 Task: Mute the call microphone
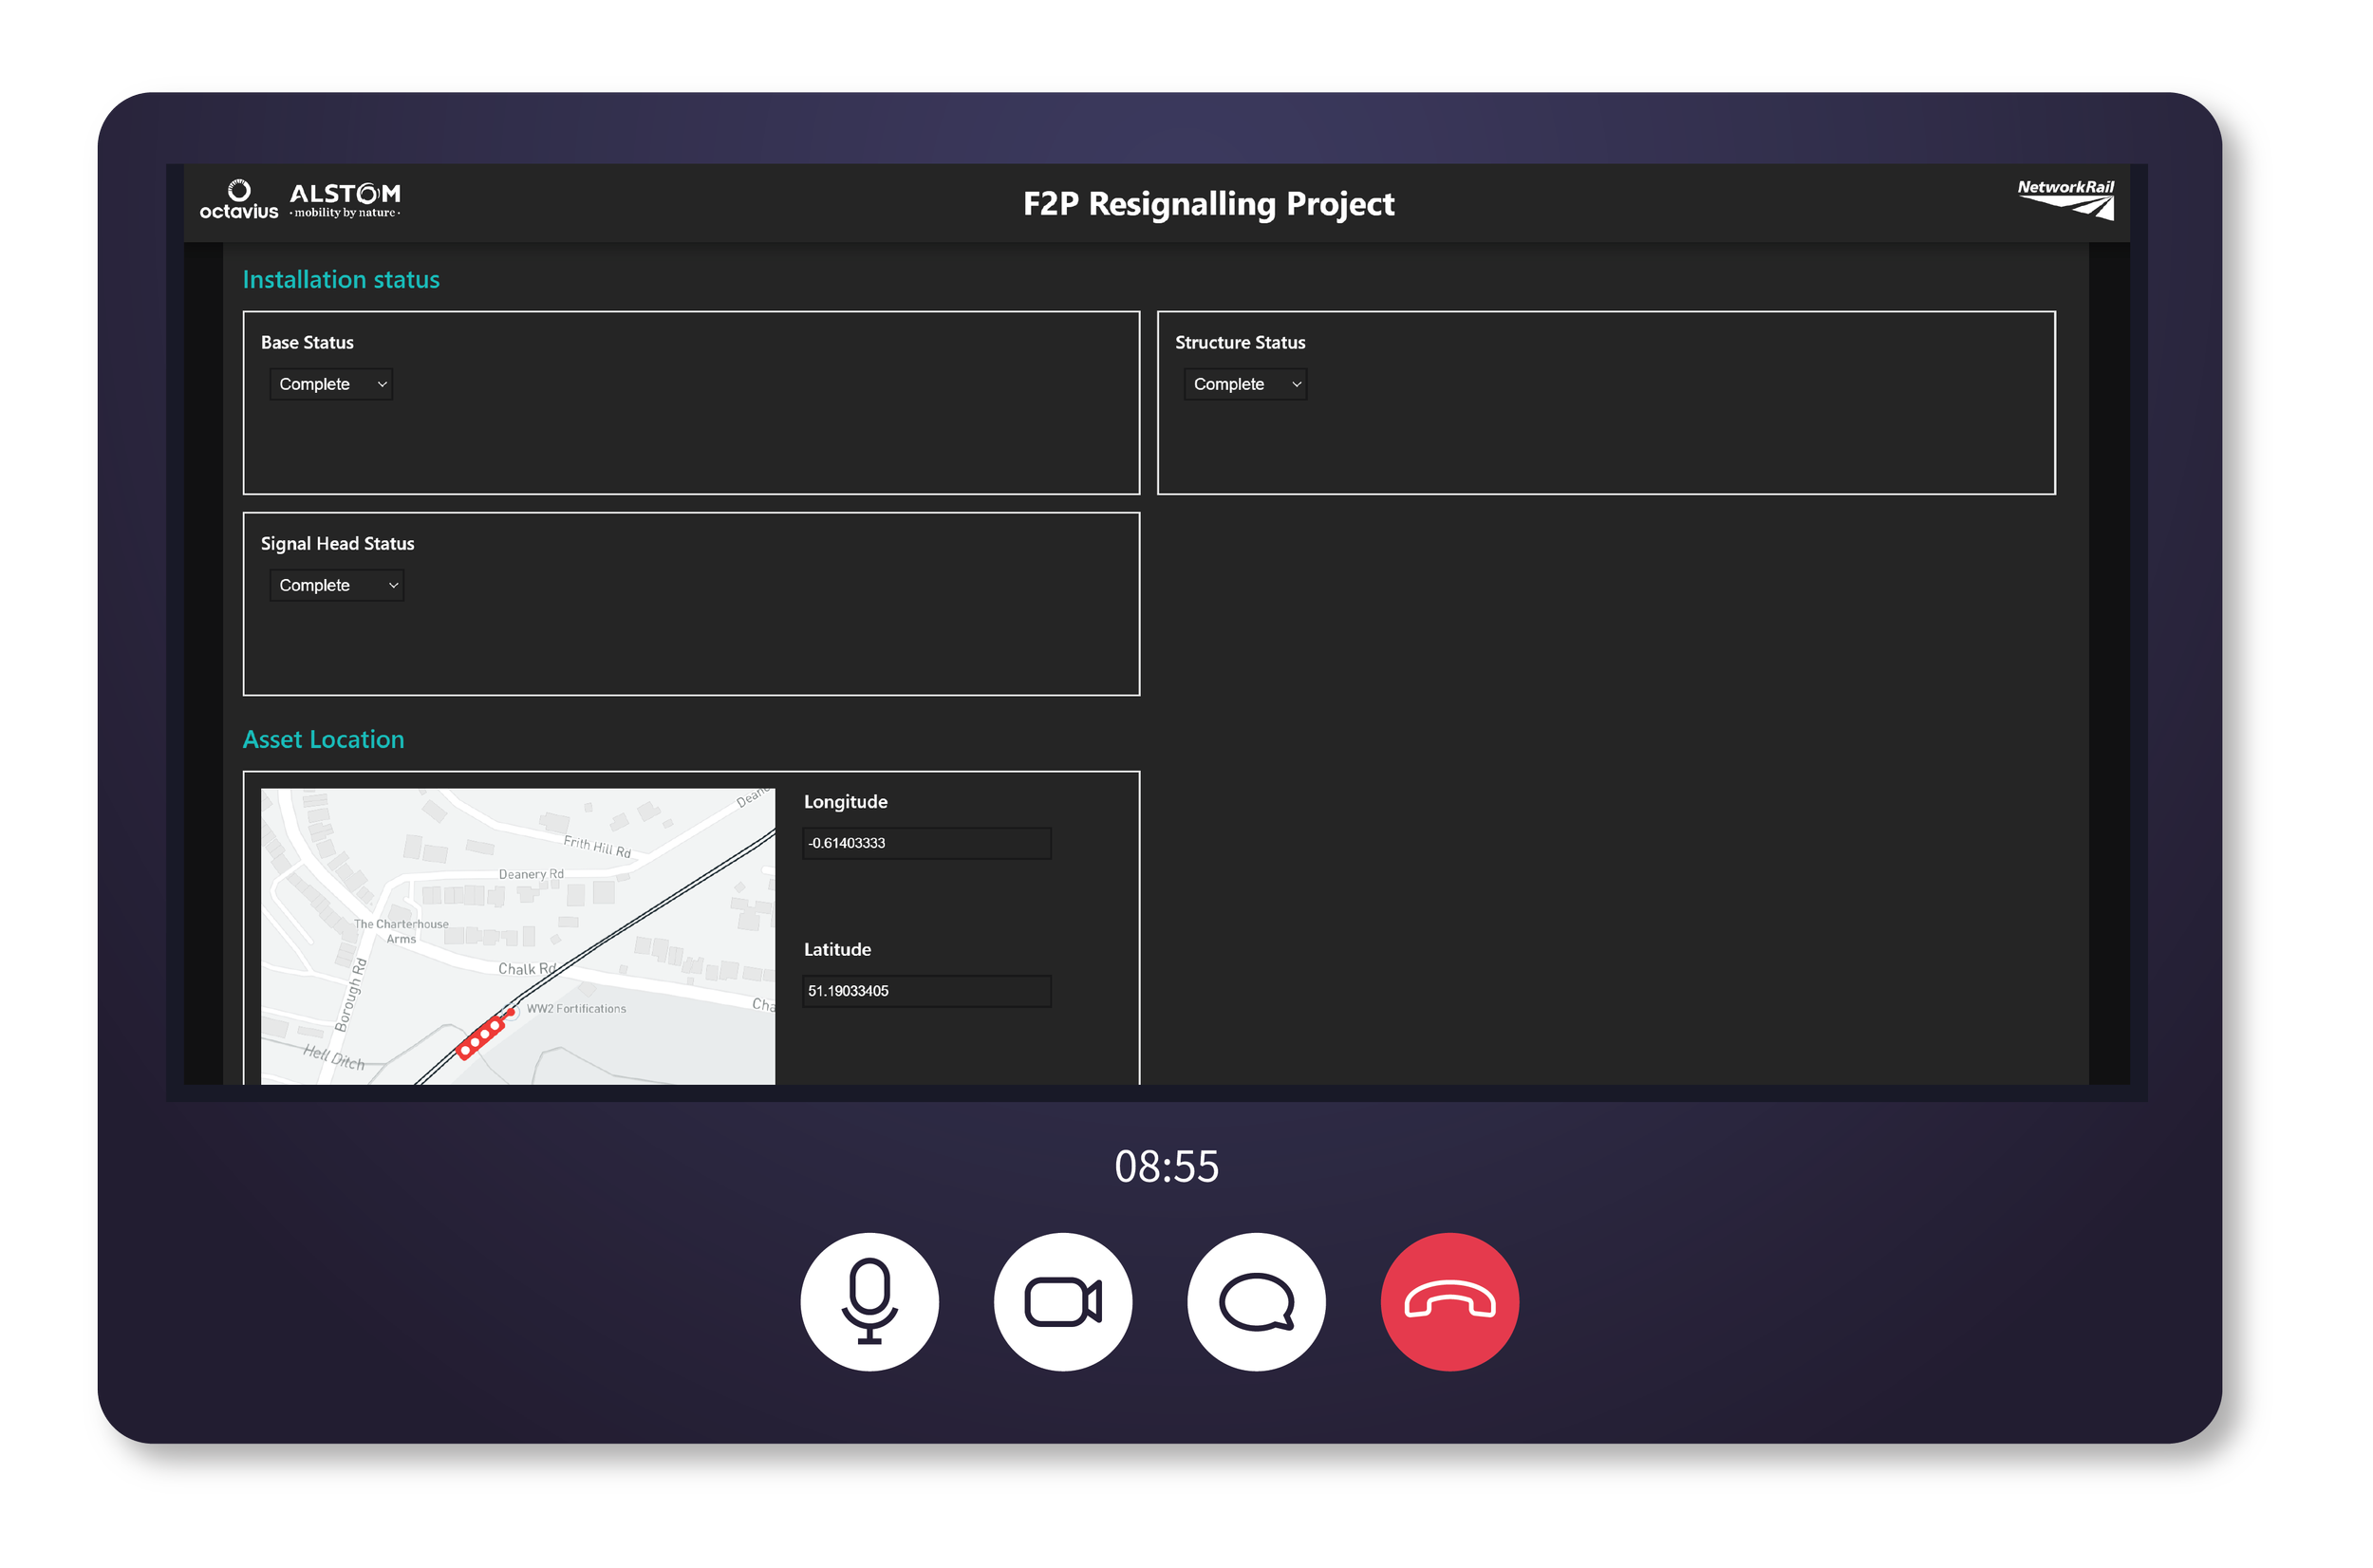tap(869, 1301)
